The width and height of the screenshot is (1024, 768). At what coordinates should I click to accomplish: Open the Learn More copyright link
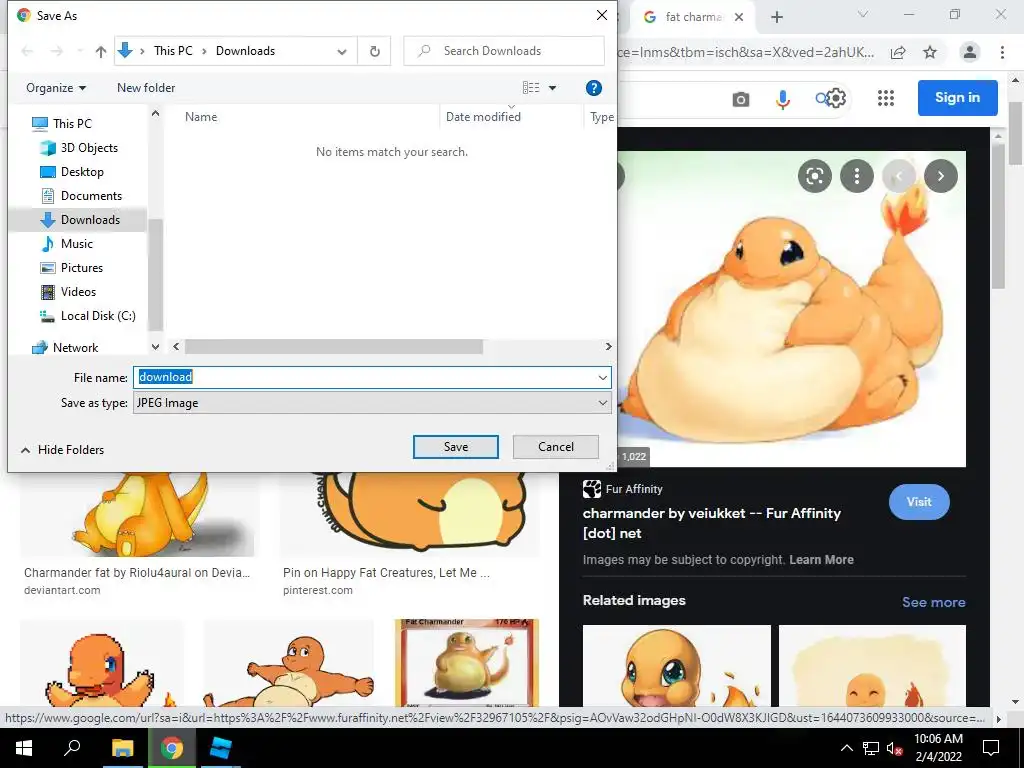821,560
